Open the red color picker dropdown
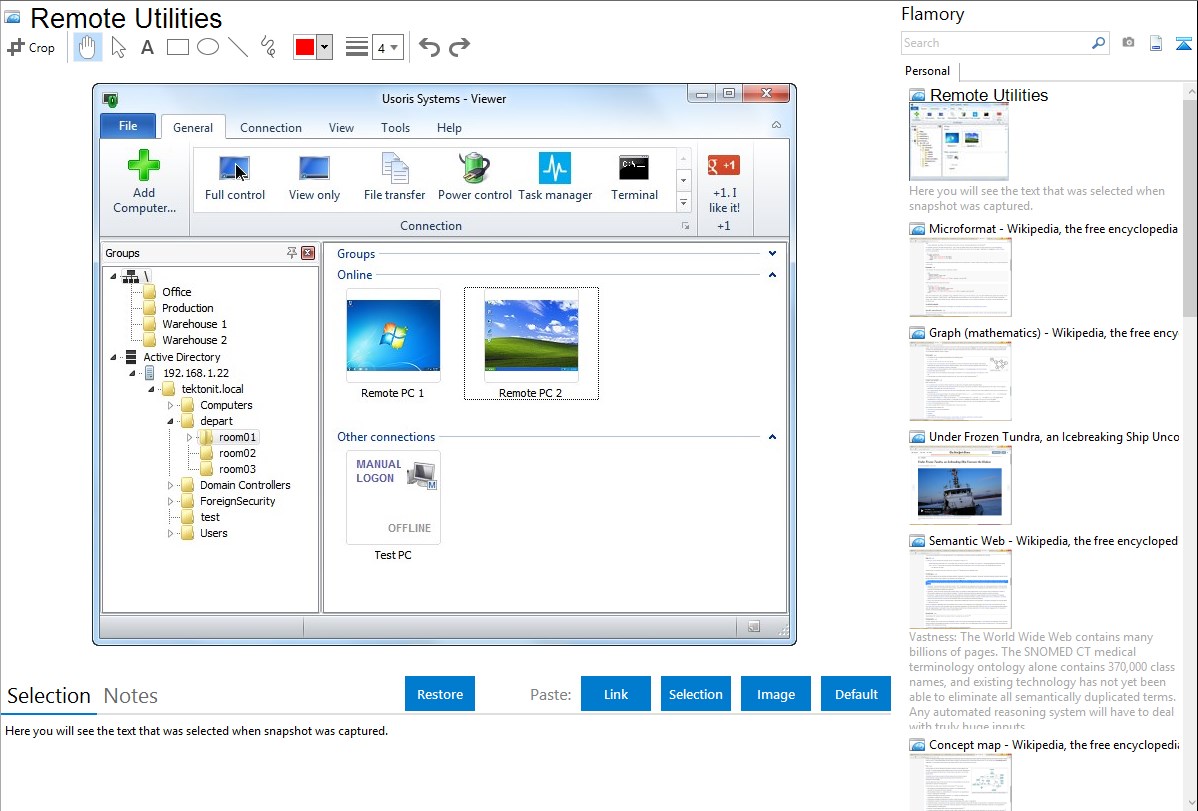This screenshot has width=1198, height=811. 324,47
